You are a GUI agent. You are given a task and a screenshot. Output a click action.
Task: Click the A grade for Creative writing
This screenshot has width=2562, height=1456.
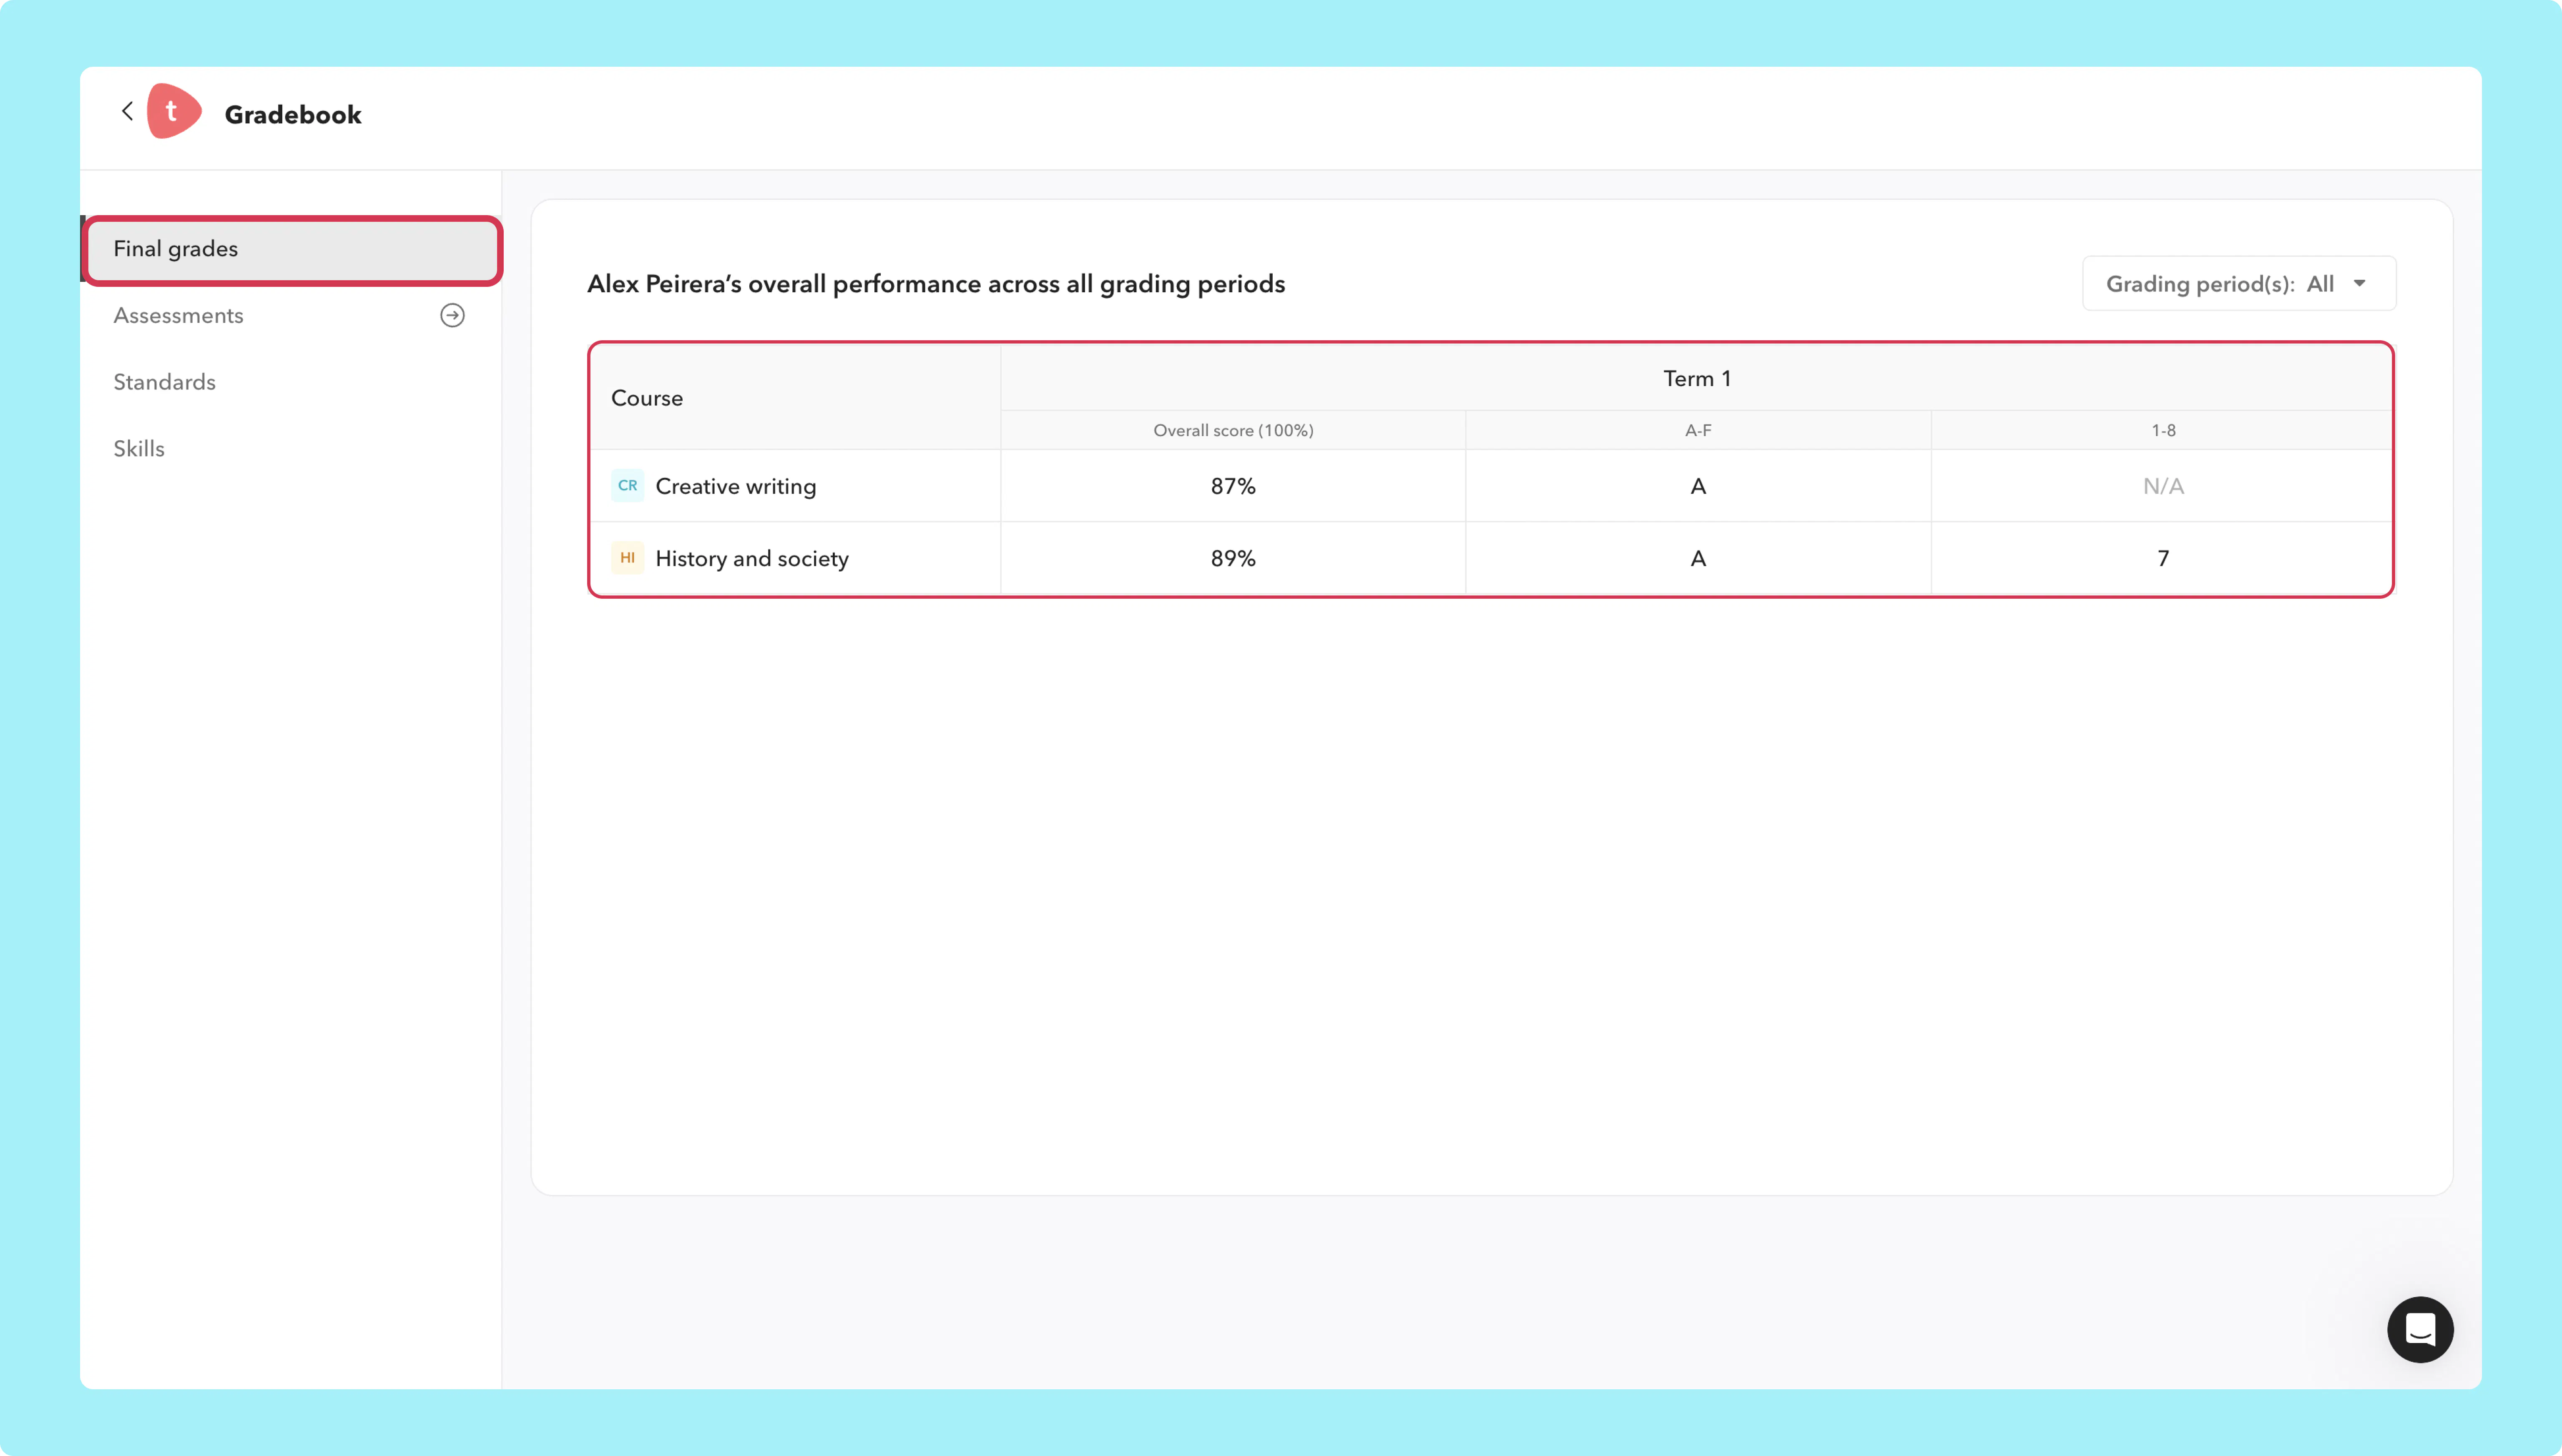pyautogui.click(x=1698, y=486)
